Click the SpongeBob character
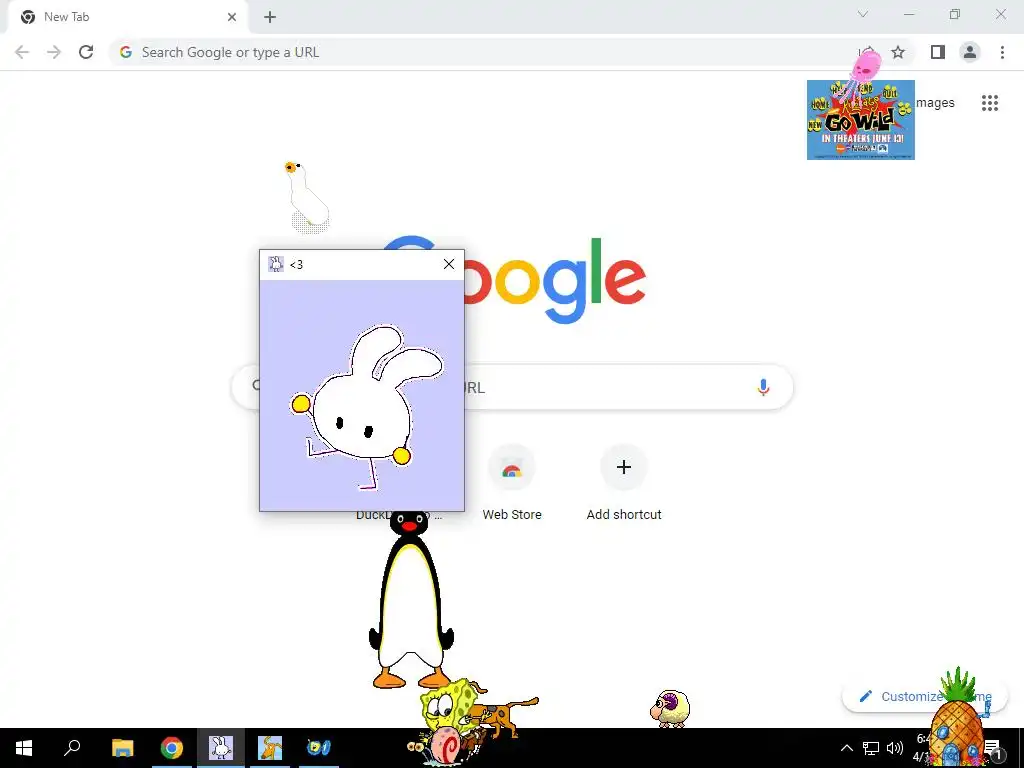1024x768 pixels. [448, 704]
